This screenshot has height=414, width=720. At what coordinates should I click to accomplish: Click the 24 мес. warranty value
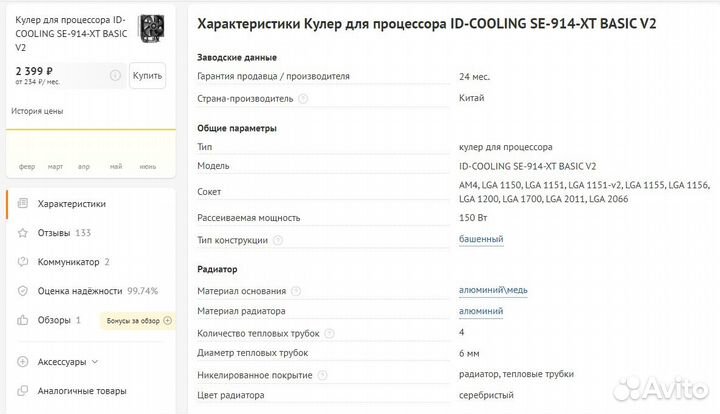[x=474, y=77]
